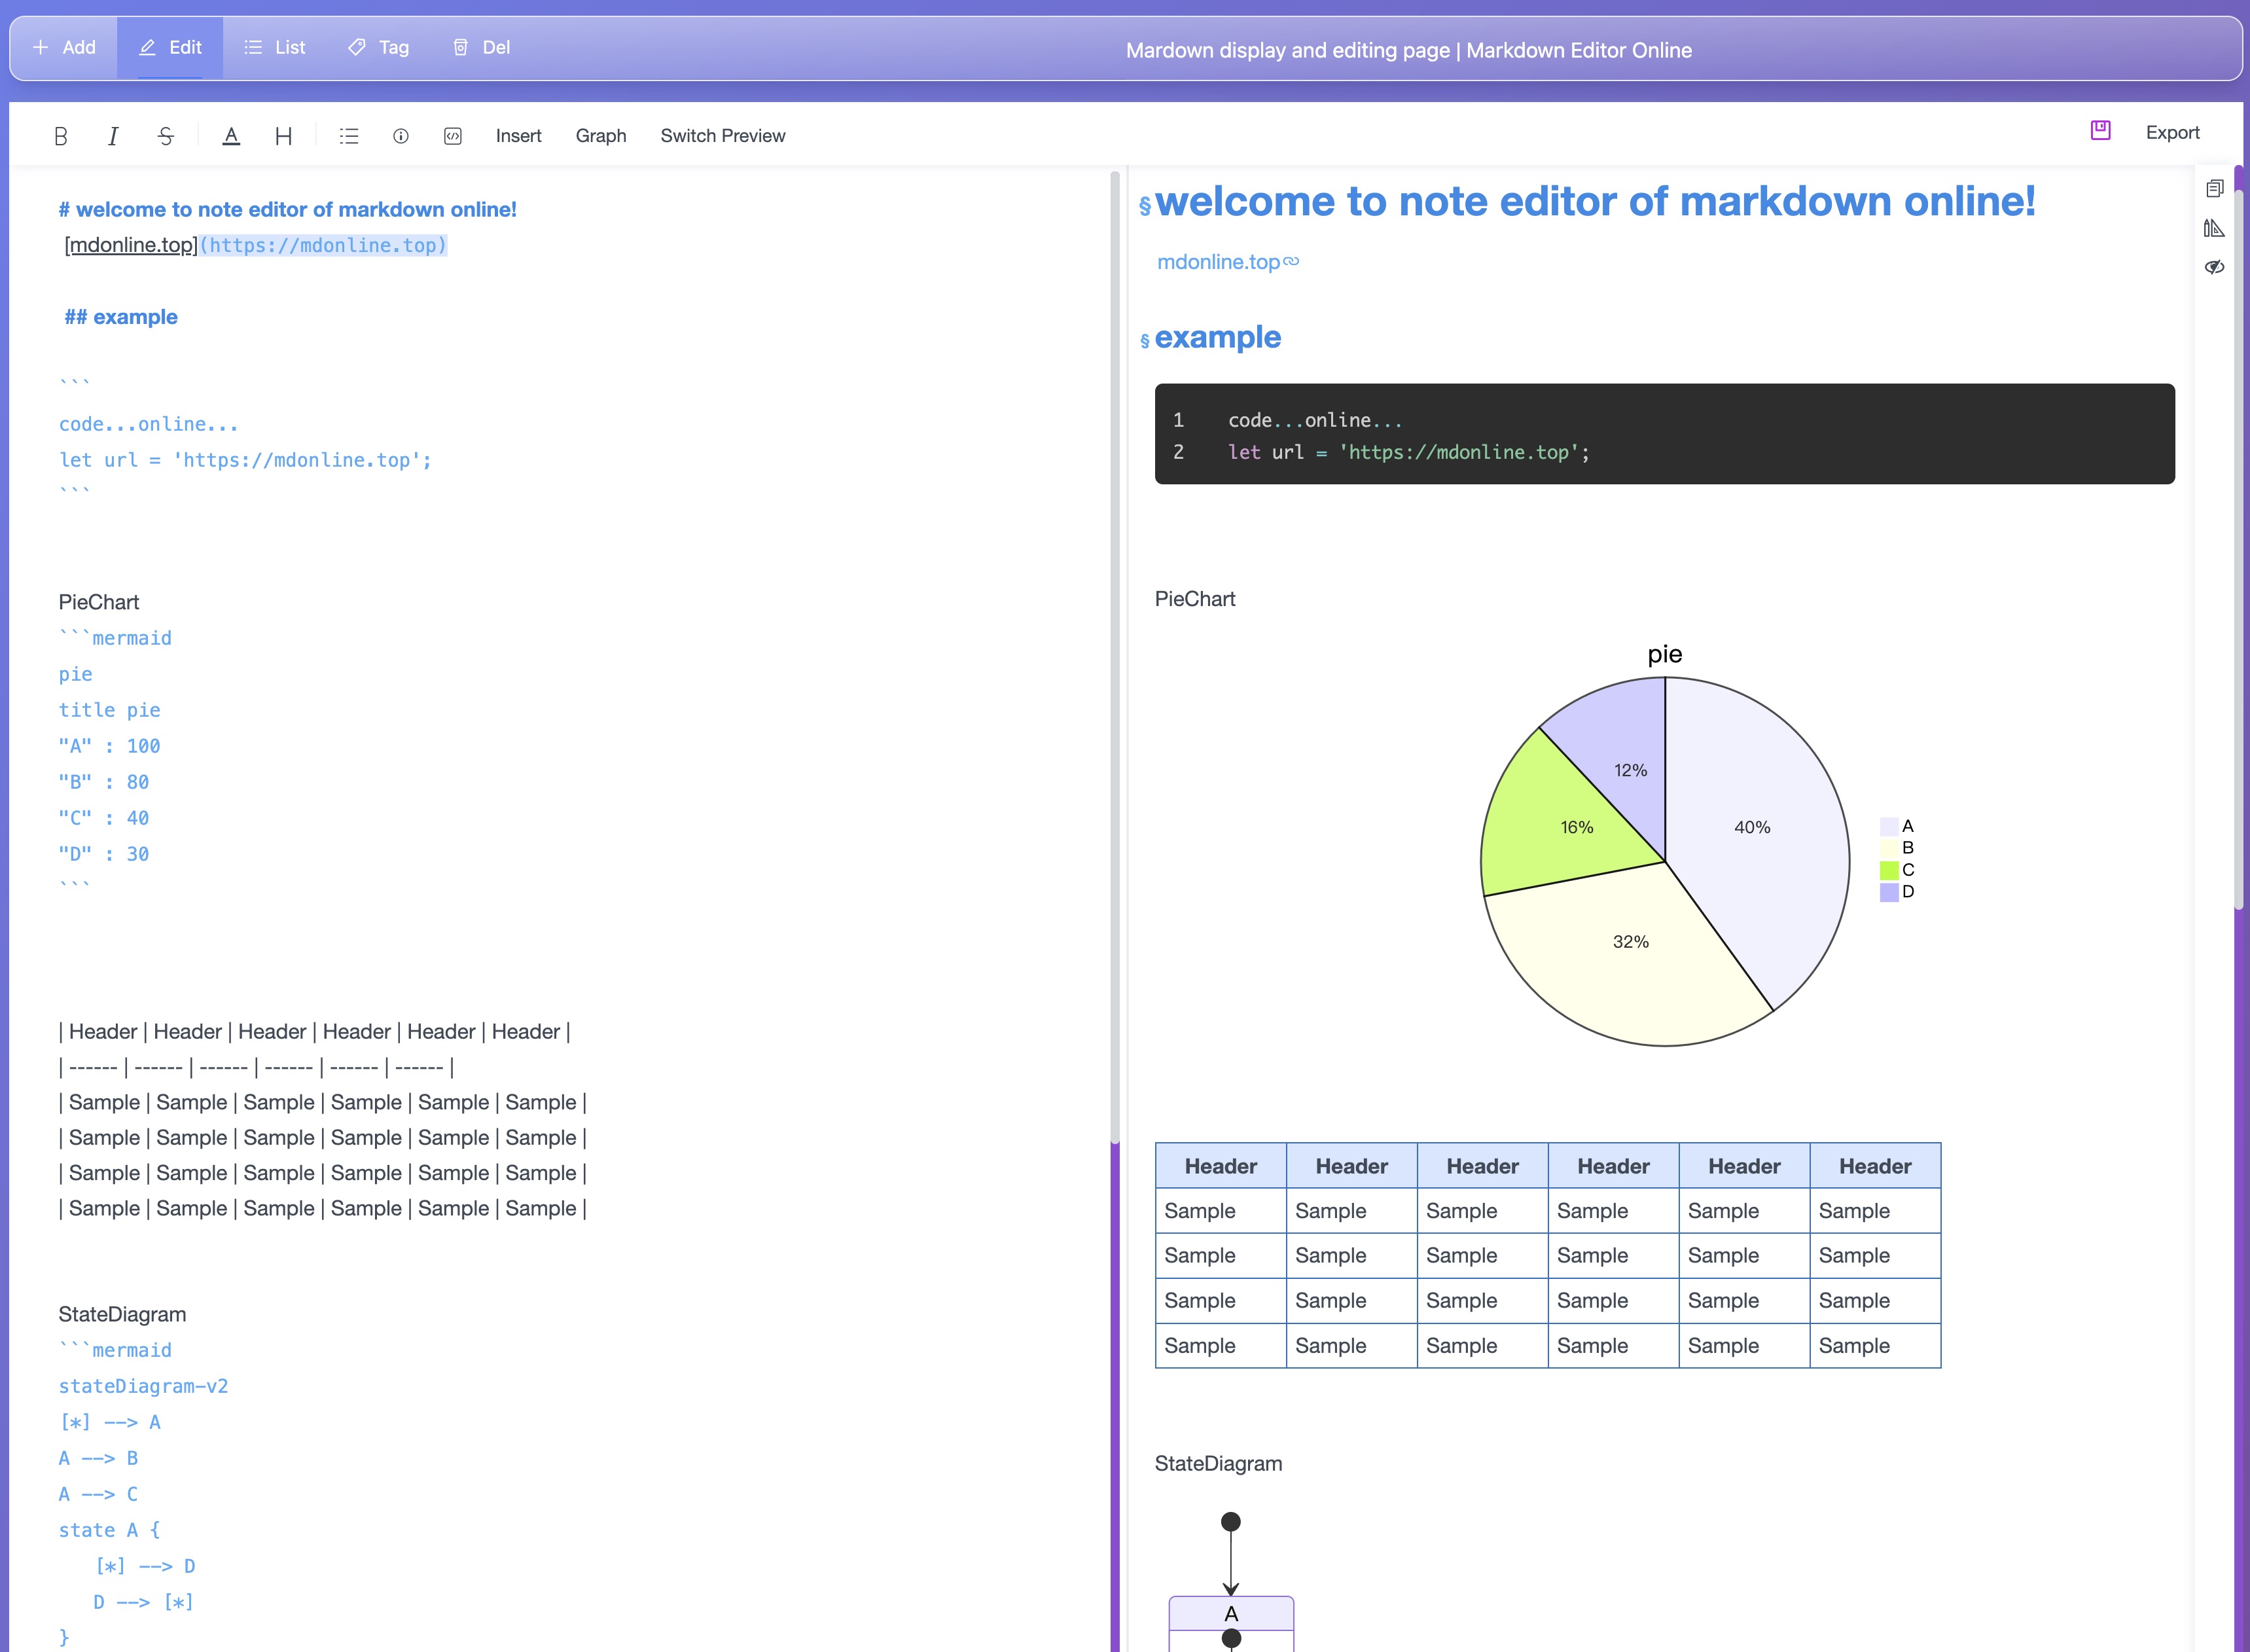Screen dimensions: 2250x1652
Task: Open the H heading tool
Action: 284,136
